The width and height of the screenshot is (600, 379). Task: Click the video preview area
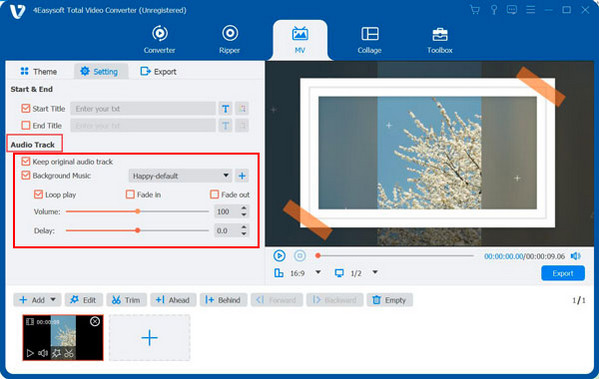point(429,154)
